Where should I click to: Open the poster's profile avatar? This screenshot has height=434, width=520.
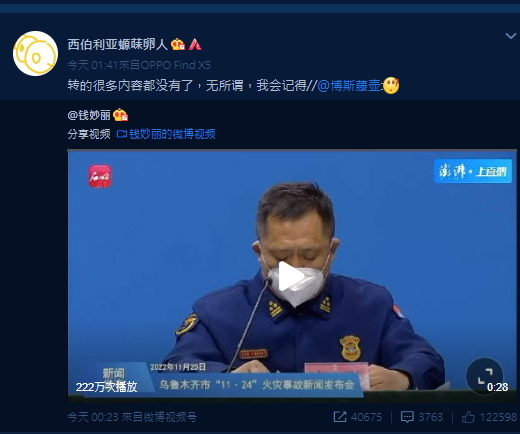pos(35,53)
